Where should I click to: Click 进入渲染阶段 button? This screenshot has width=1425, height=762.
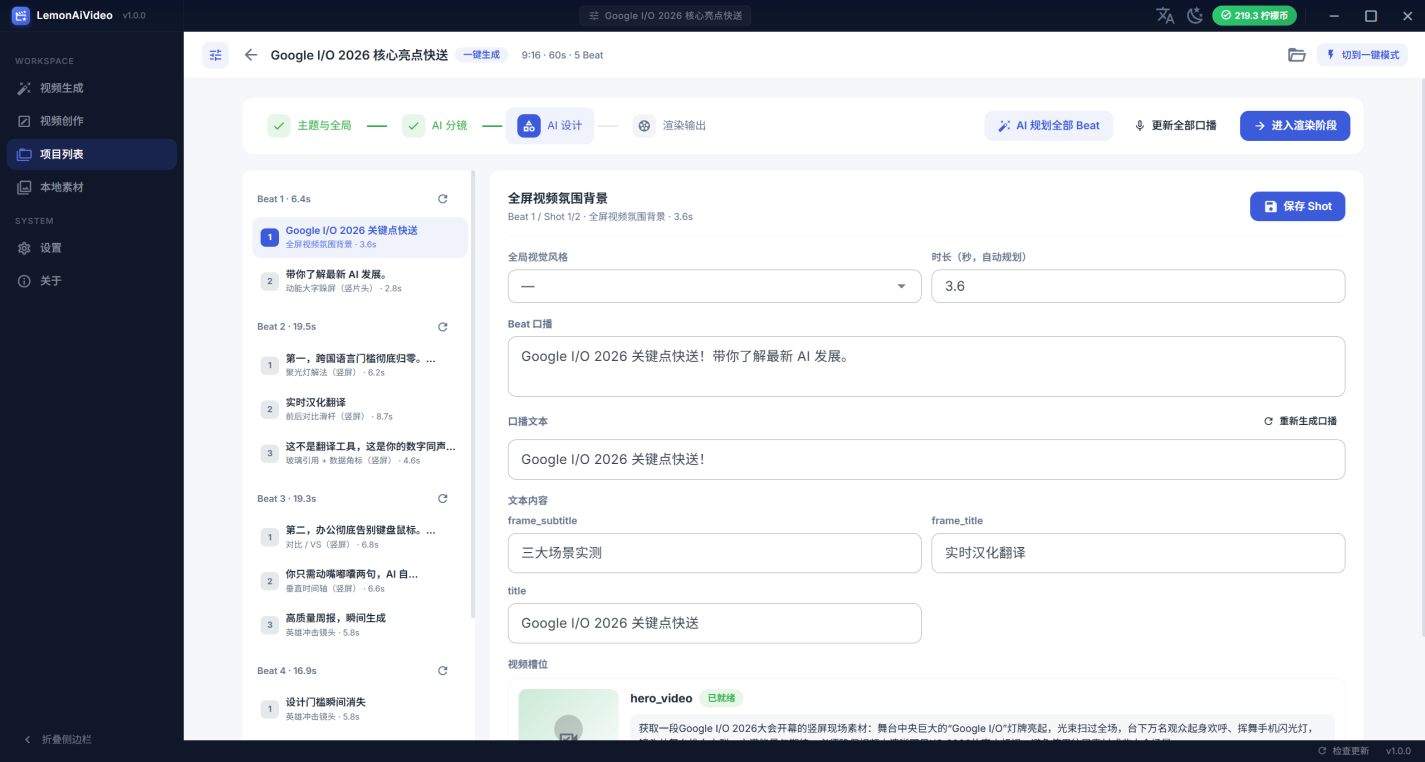coord(1295,126)
